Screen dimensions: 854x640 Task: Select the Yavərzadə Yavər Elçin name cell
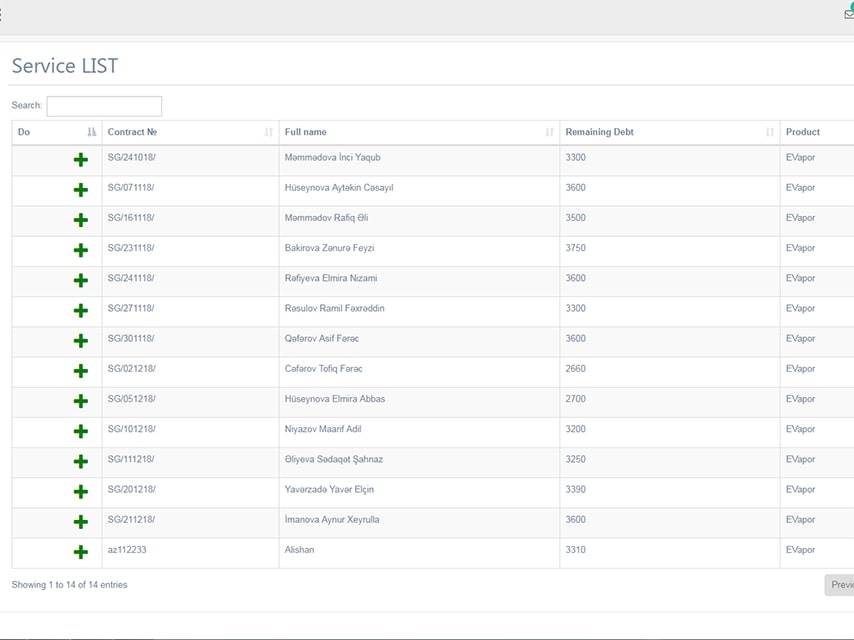tap(330, 490)
